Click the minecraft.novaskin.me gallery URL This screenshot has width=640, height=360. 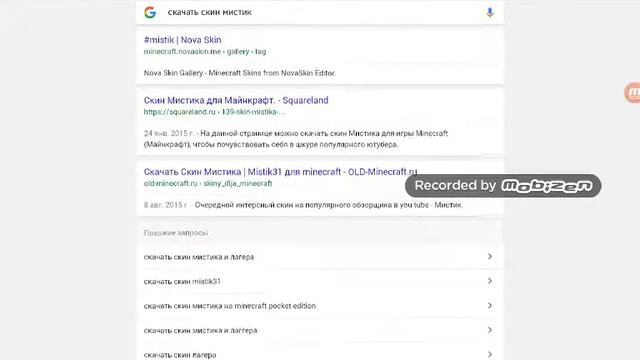pos(205,52)
